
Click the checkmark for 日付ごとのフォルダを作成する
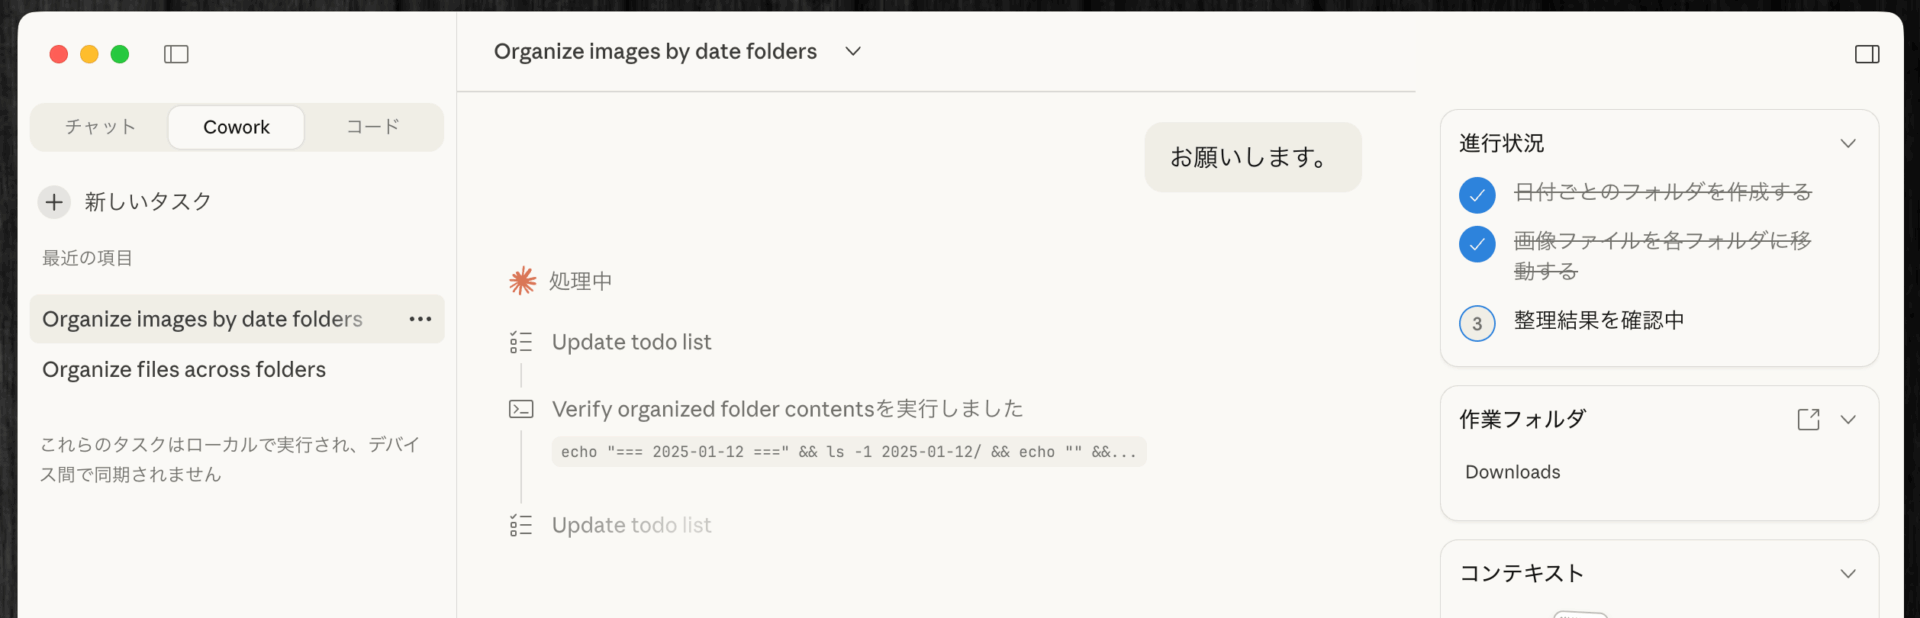(1477, 194)
